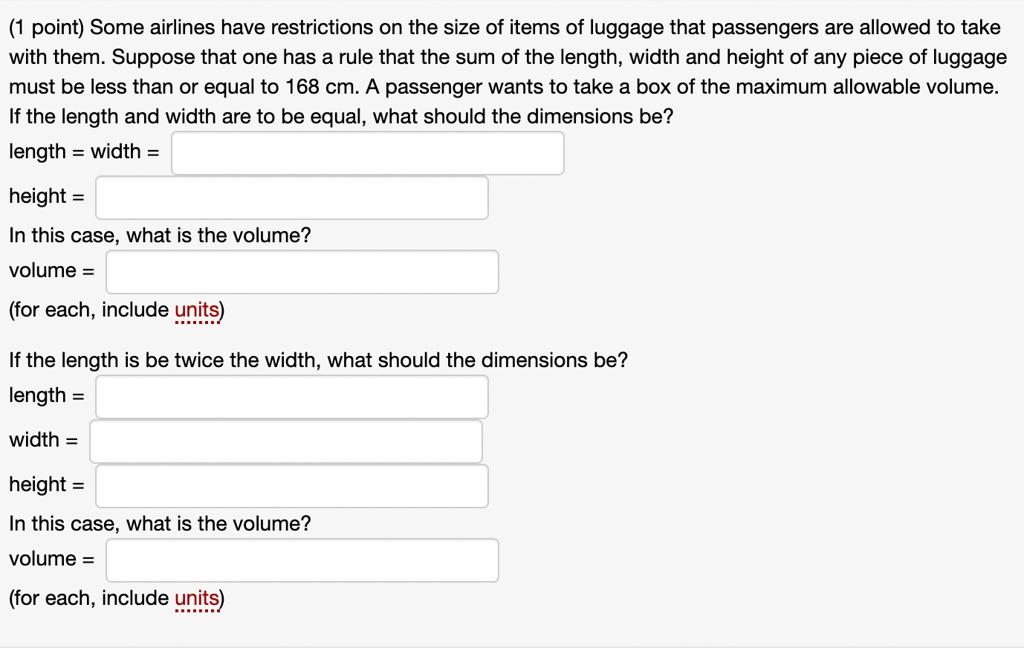The height and width of the screenshot is (648, 1024).
Task: Click the 'volume =' label in the equal-sides case
Action: (52, 270)
